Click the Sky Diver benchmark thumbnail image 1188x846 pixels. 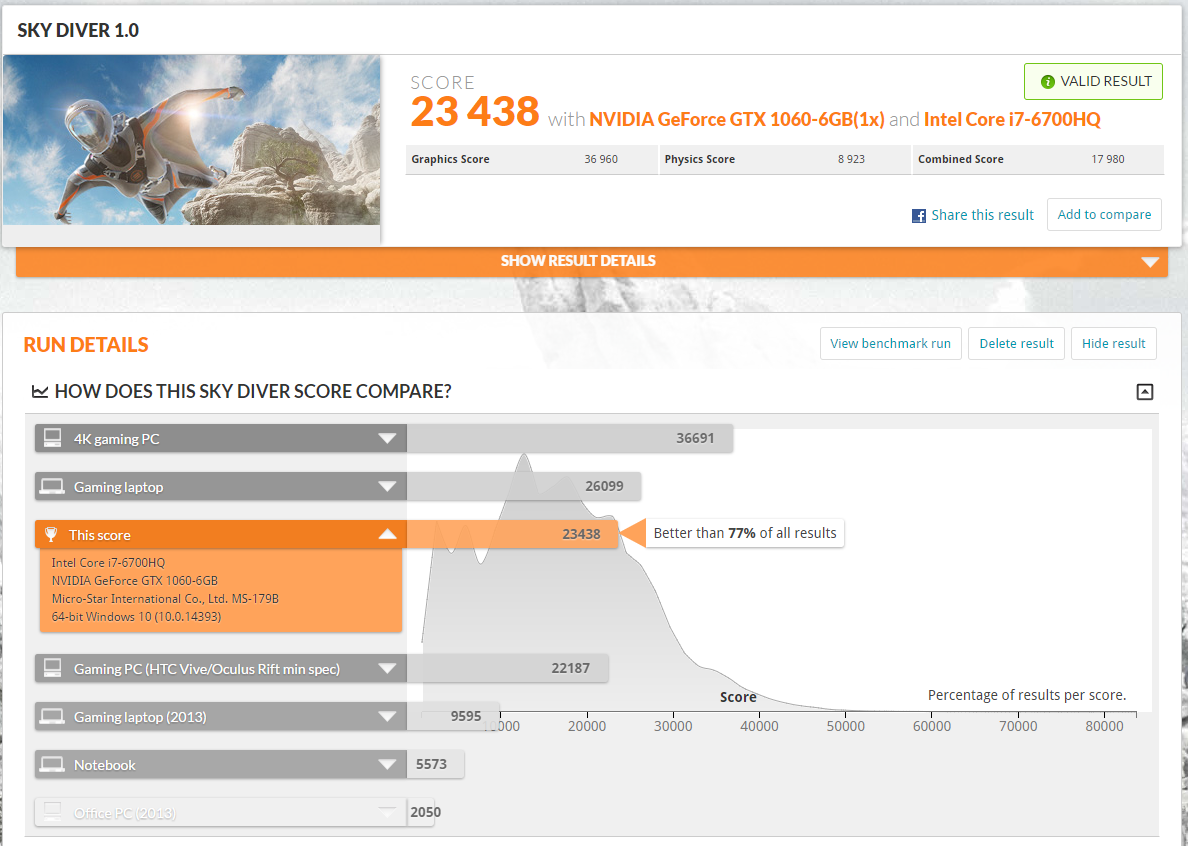192,139
